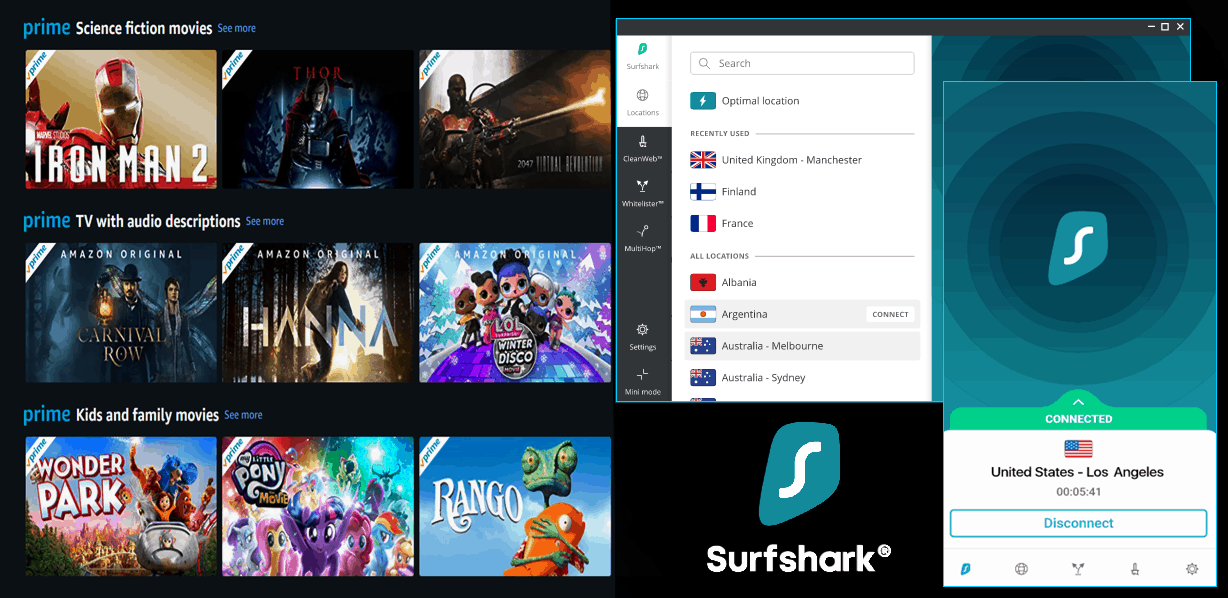Minimize the Surfshark window
Image resolution: width=1228 pixels, height=598 pixels.
pos(1149,26)
